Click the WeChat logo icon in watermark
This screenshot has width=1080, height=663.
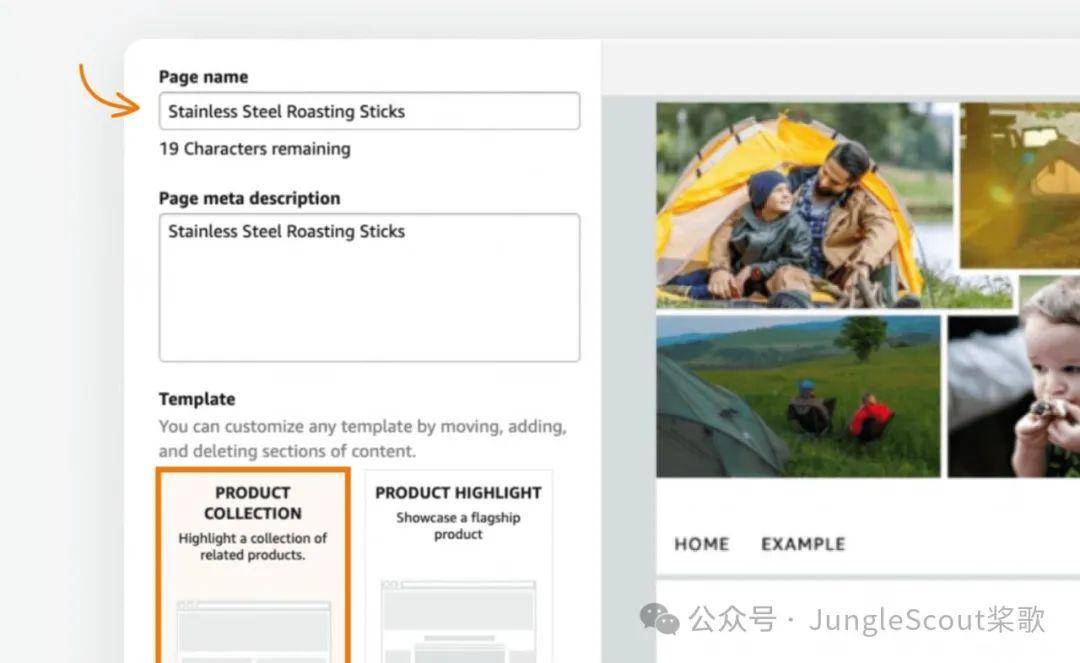coord(659,618)
